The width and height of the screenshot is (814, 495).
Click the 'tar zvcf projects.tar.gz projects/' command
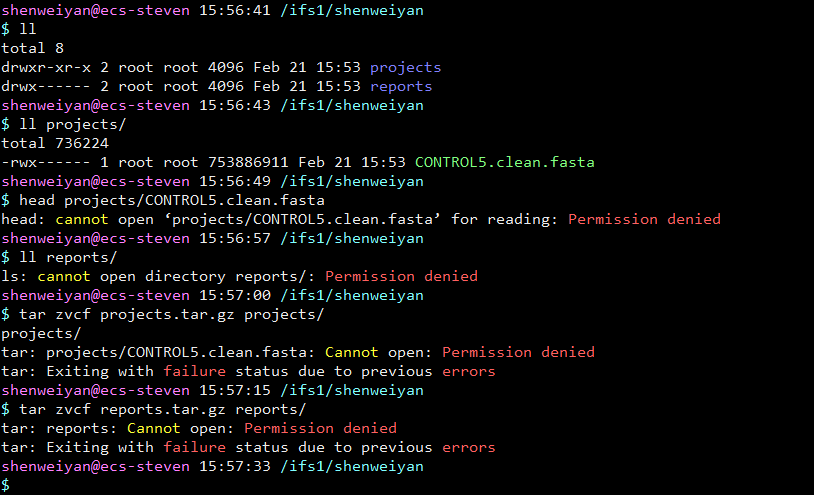point(168,314)
